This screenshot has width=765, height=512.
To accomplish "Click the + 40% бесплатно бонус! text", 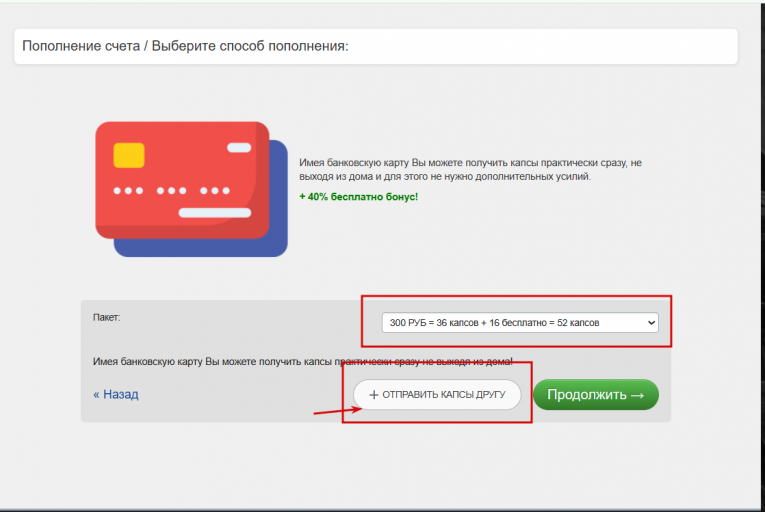I will click(359, 197).
